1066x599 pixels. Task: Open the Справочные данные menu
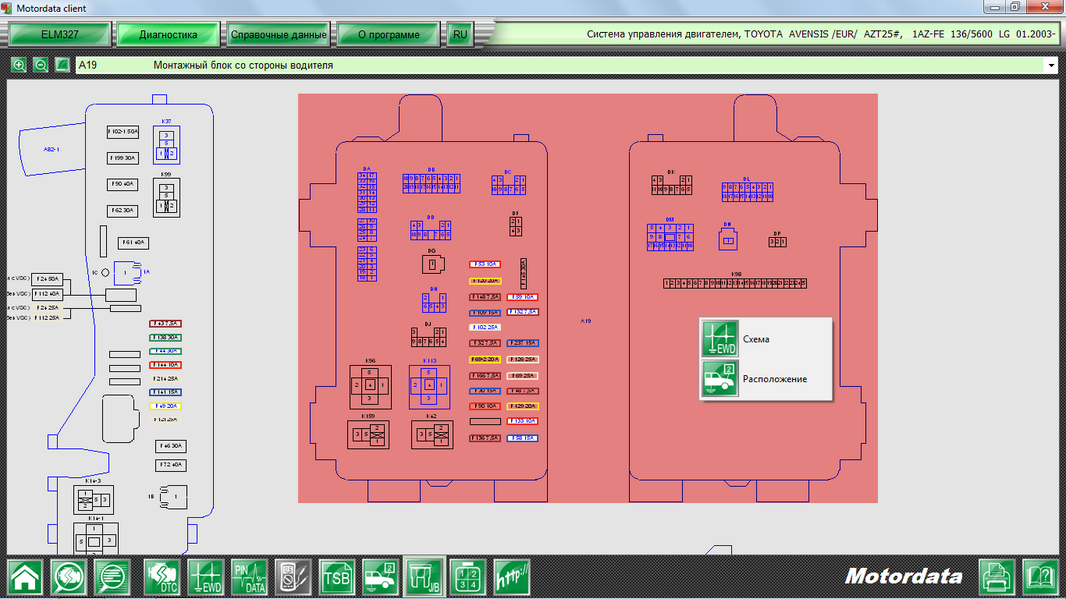[278, 35]
